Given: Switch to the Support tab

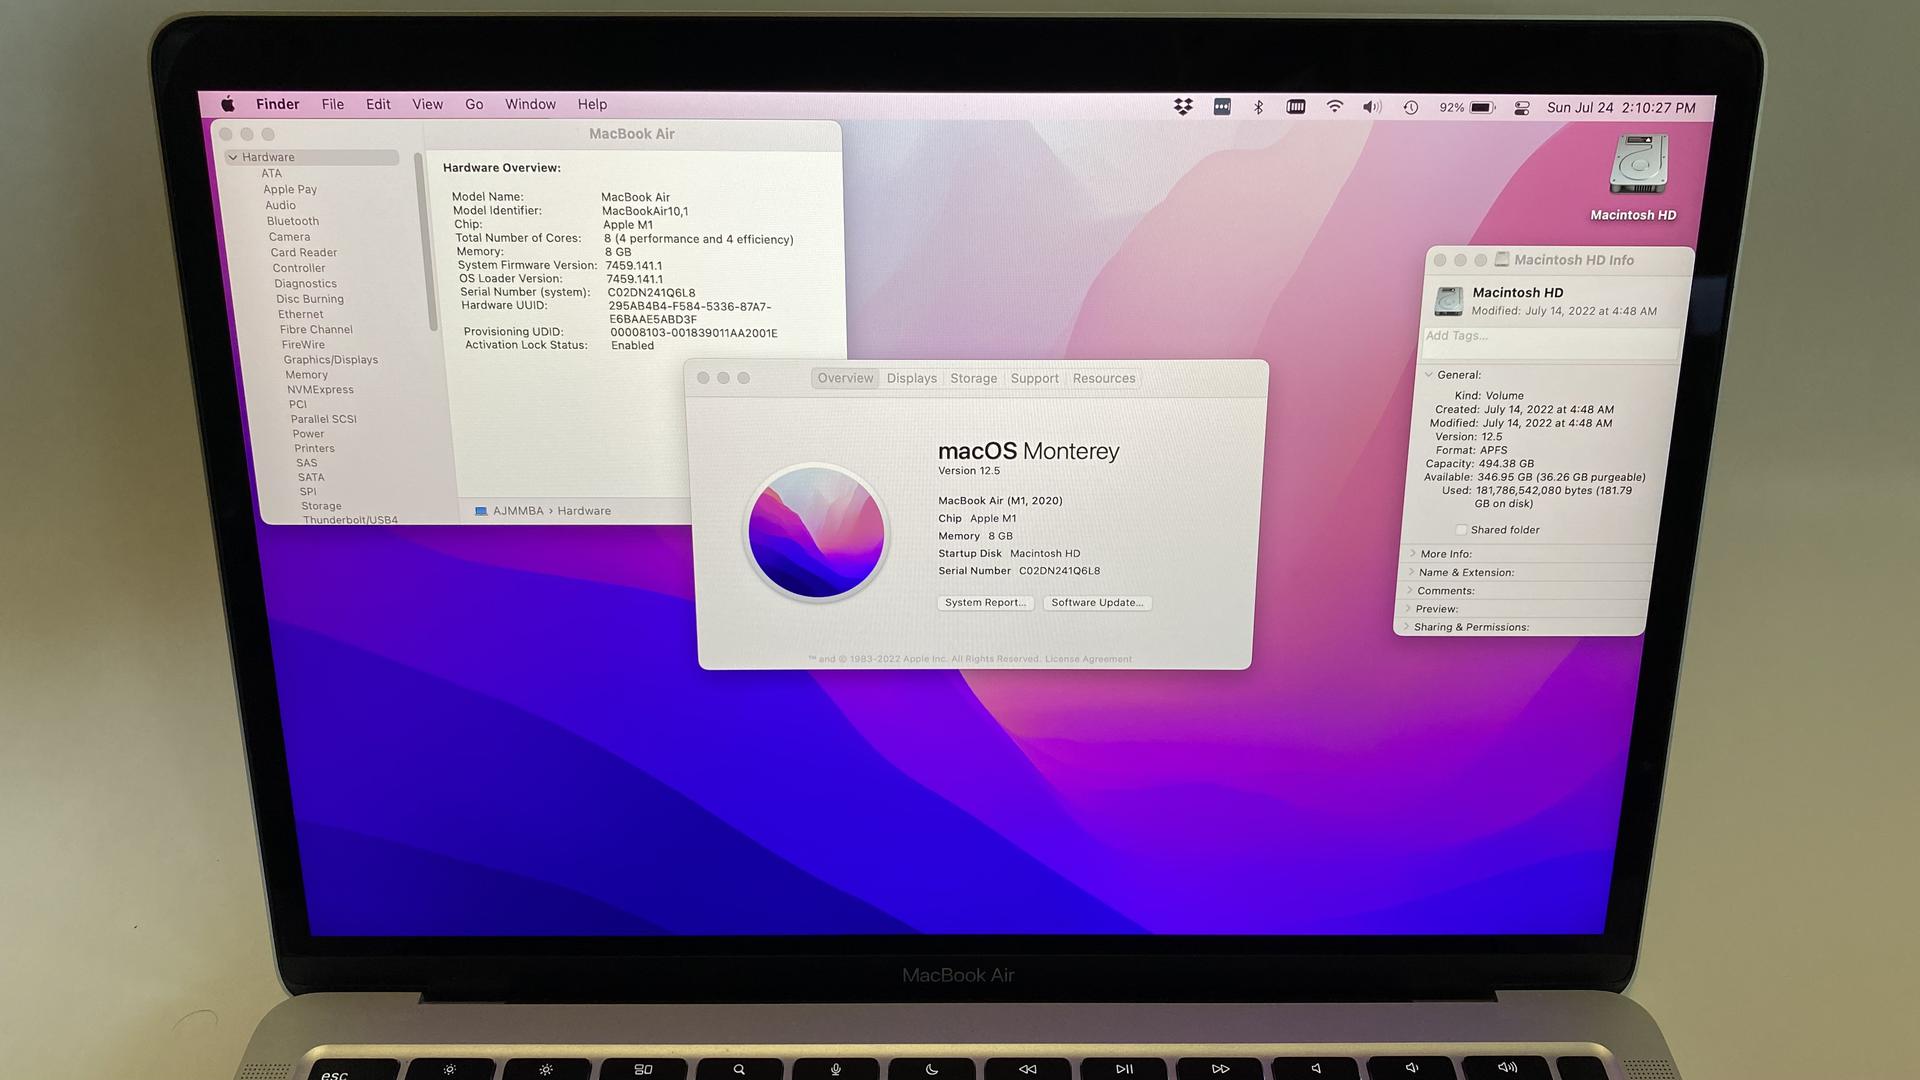Looking at the screenshot, I should [1034, 378].
